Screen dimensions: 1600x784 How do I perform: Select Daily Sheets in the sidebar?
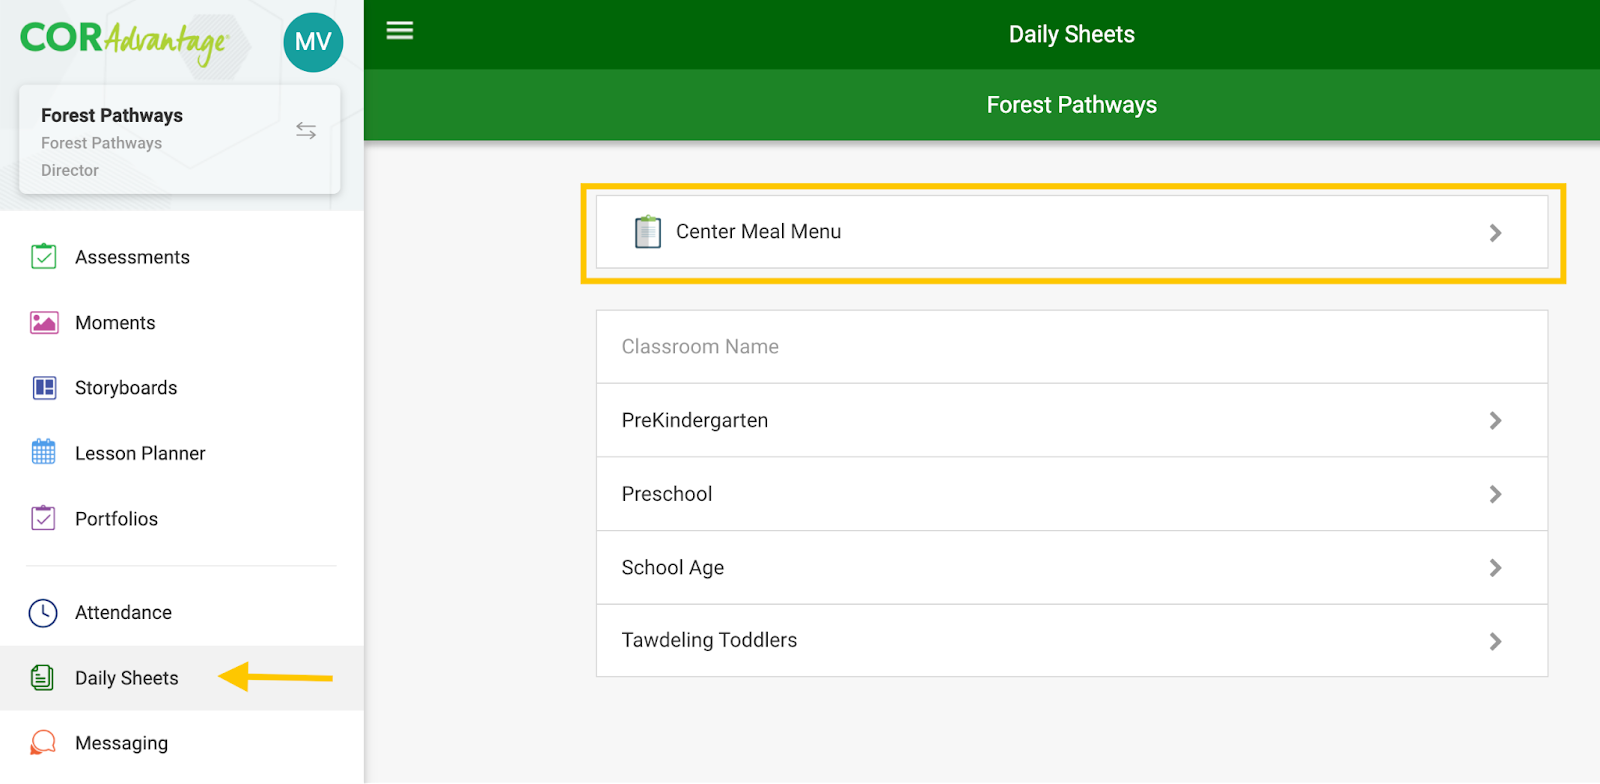[x=182, y=678]
